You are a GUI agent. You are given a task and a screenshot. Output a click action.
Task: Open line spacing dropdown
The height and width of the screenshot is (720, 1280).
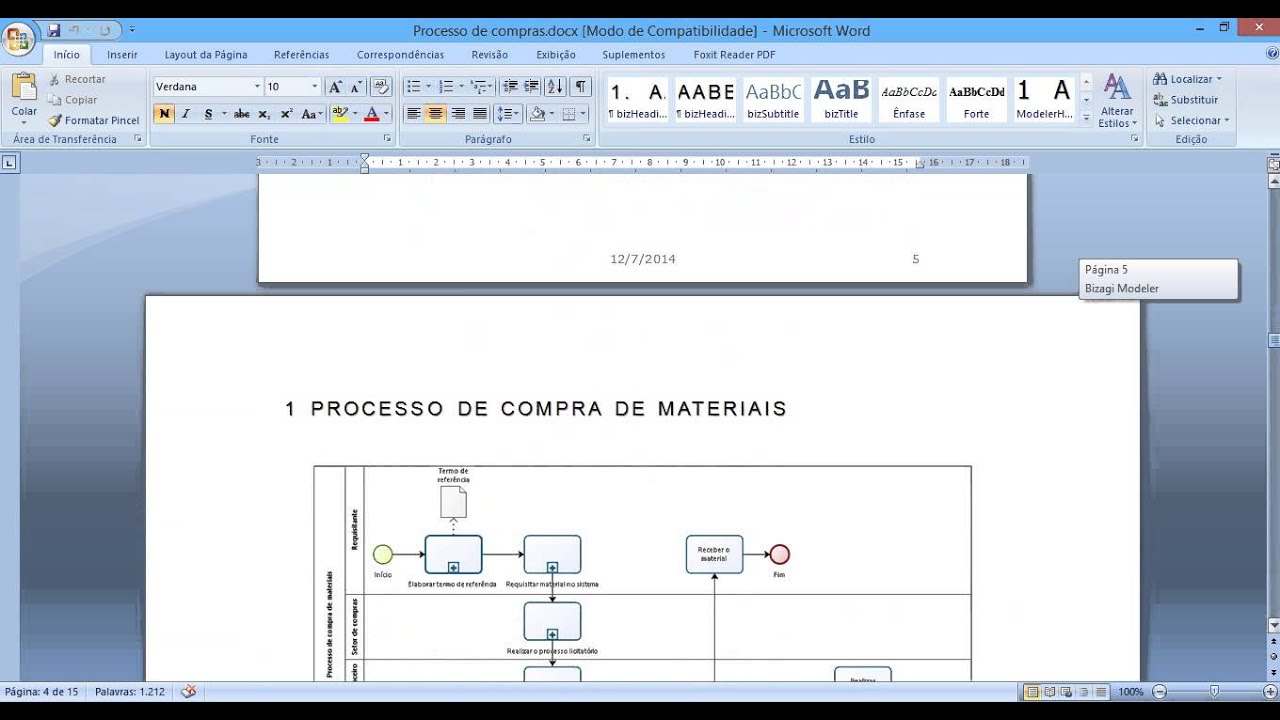[508, 114]
